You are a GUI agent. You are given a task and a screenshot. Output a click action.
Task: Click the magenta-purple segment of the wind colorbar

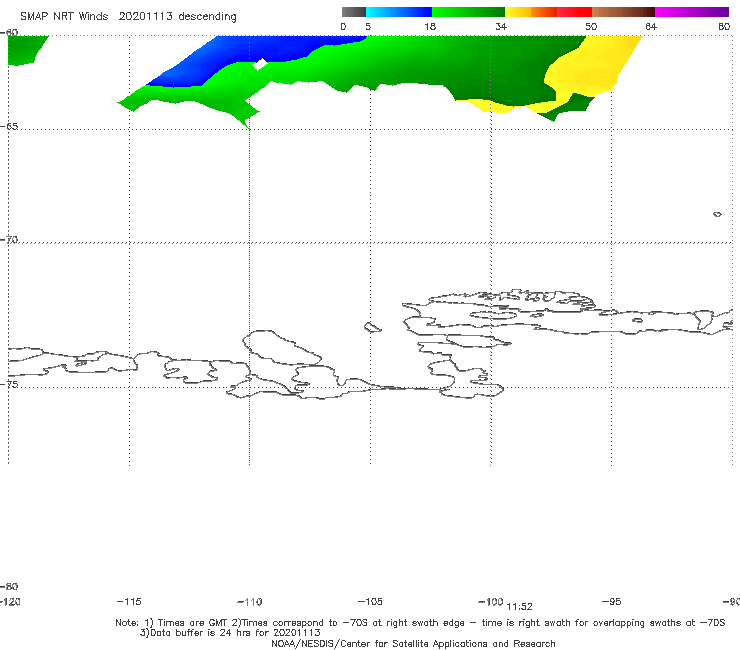(x=692, y=12)
